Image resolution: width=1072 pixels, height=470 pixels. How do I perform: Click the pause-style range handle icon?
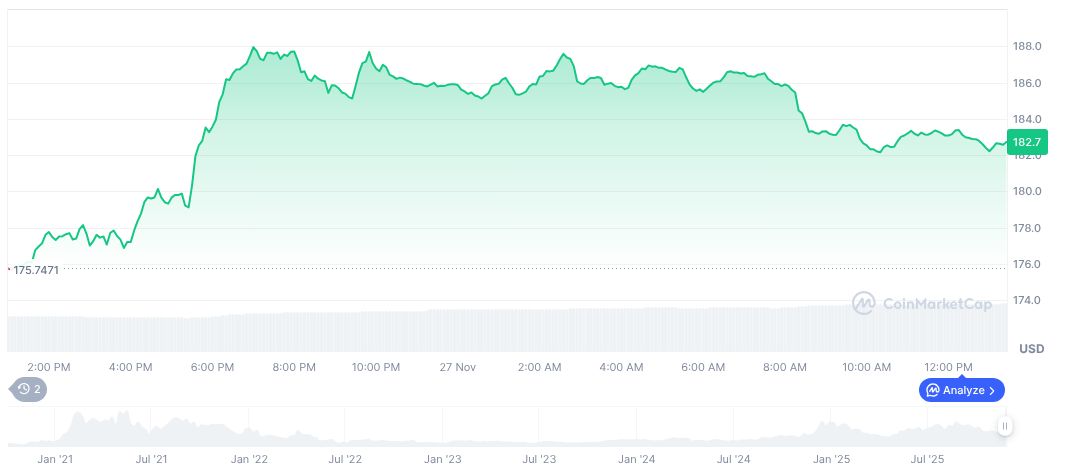coord(1005,427)
